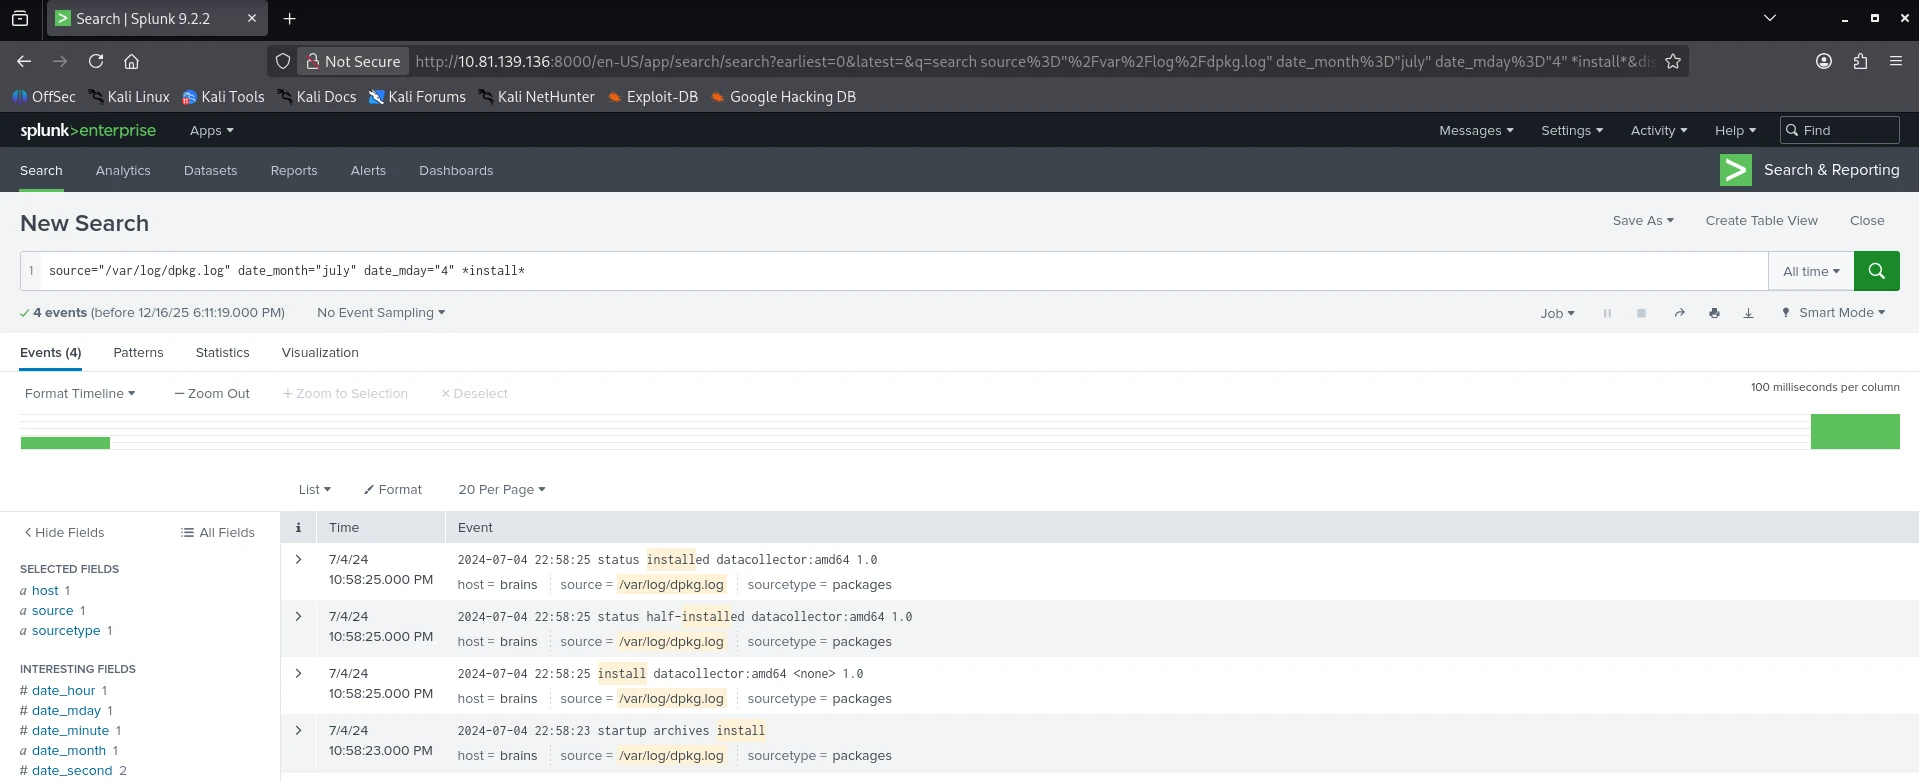Click the Print results icon
Image resolution: width=1919 pixels, height=782 pixels.
[1714, 313]
